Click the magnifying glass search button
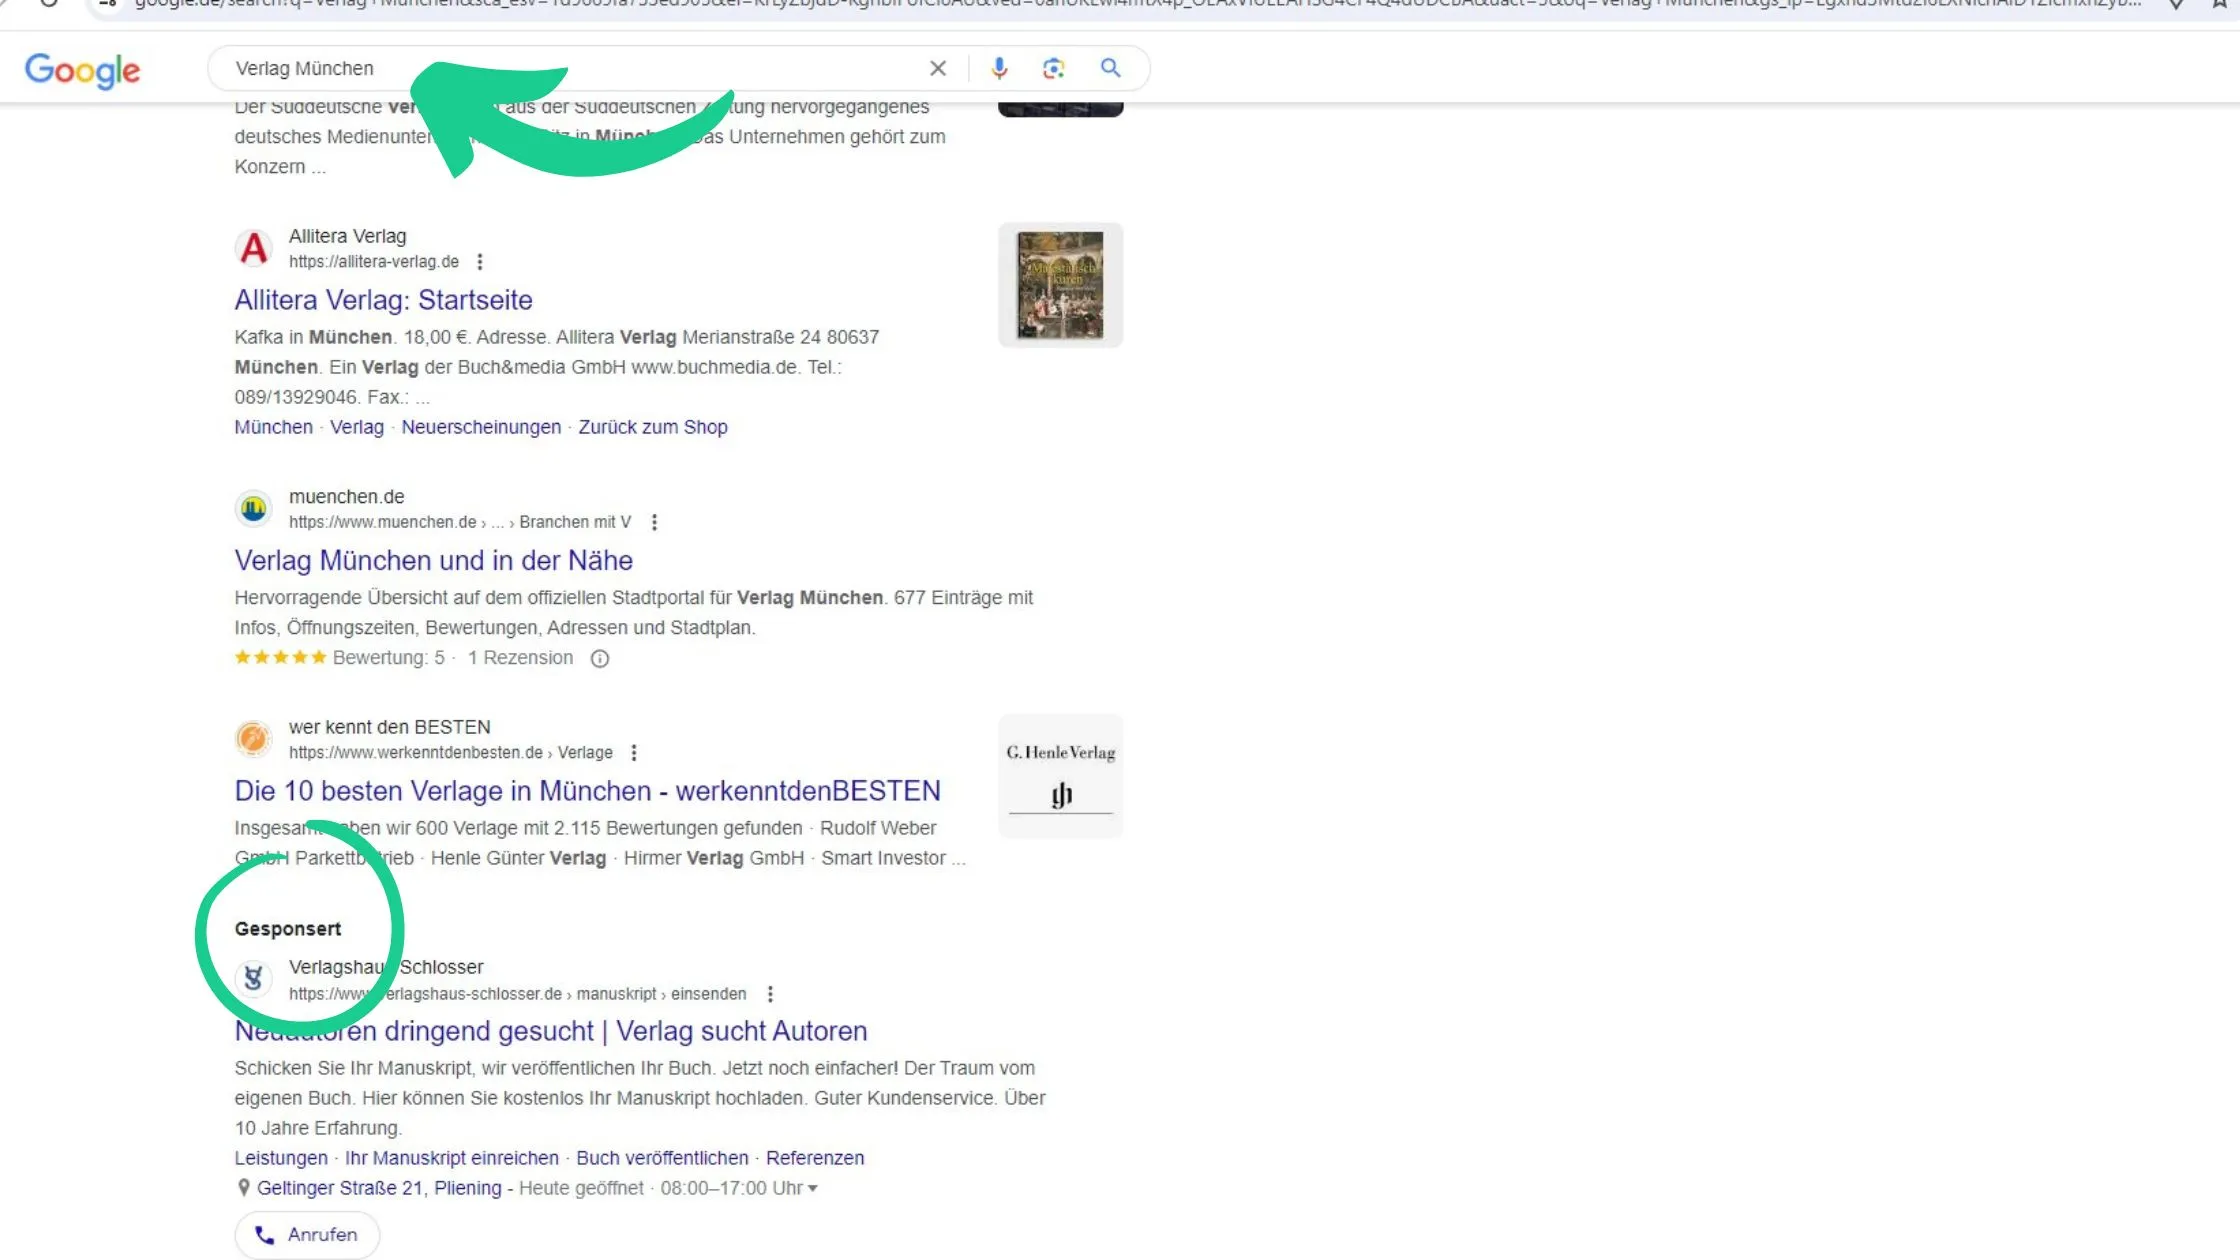This screenshot has height=1260, width=2240. [x=1110, y=68]
